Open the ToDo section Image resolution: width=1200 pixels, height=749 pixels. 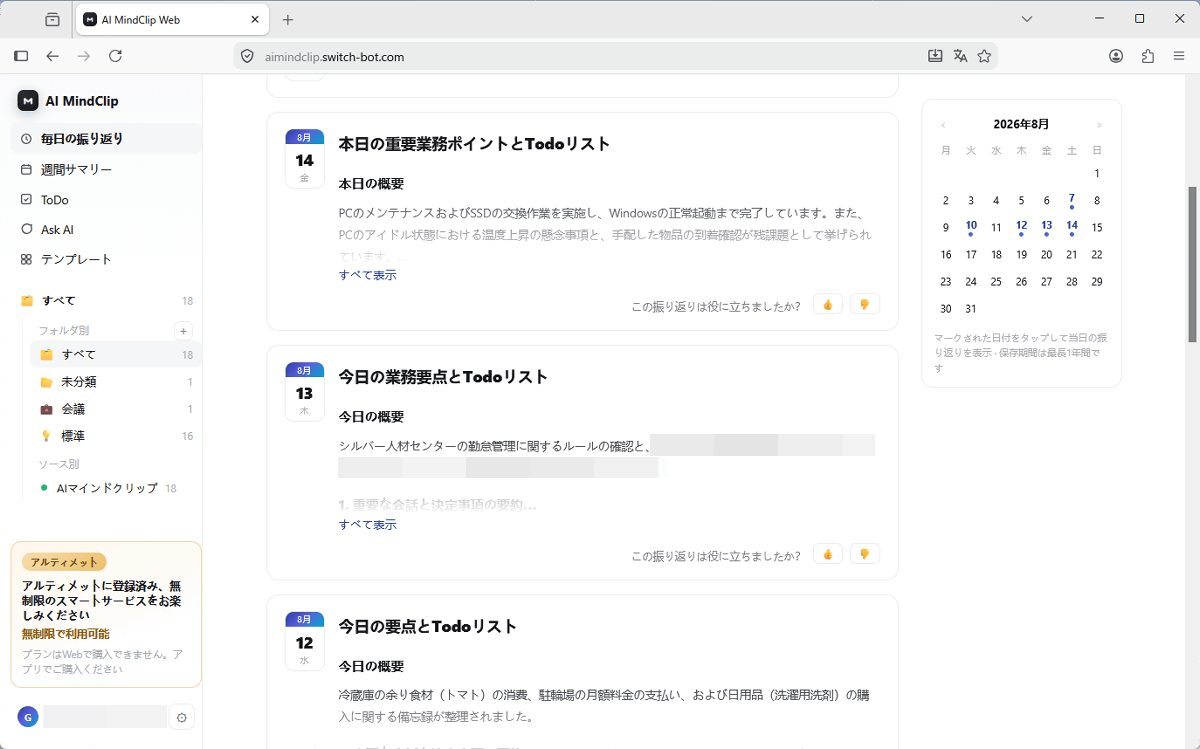[106, 199]
